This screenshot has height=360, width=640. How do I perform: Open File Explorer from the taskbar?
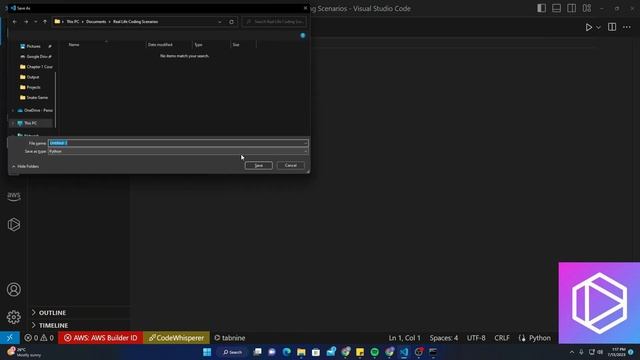301,352
